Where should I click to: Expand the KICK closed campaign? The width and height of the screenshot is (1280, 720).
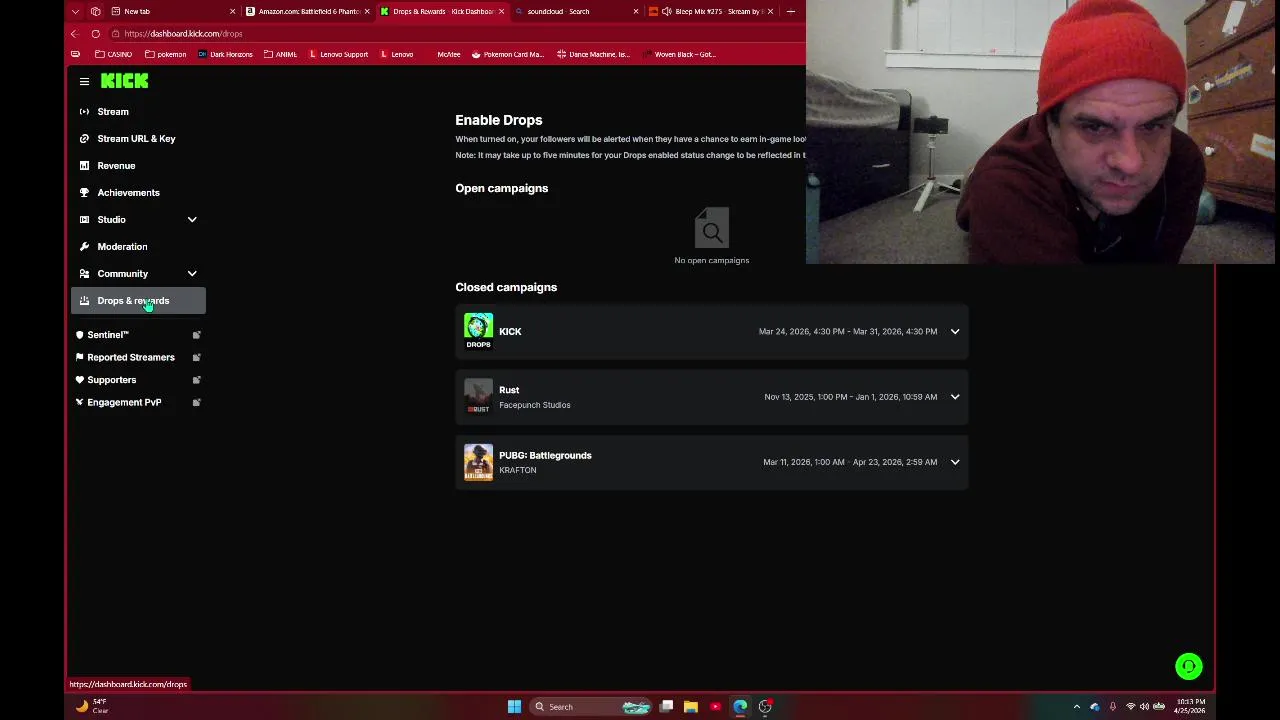point(955,332)
